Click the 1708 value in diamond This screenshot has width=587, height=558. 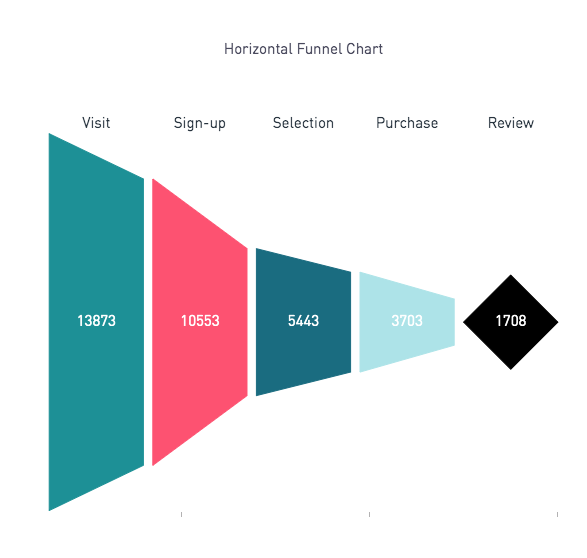coord(511,321)
